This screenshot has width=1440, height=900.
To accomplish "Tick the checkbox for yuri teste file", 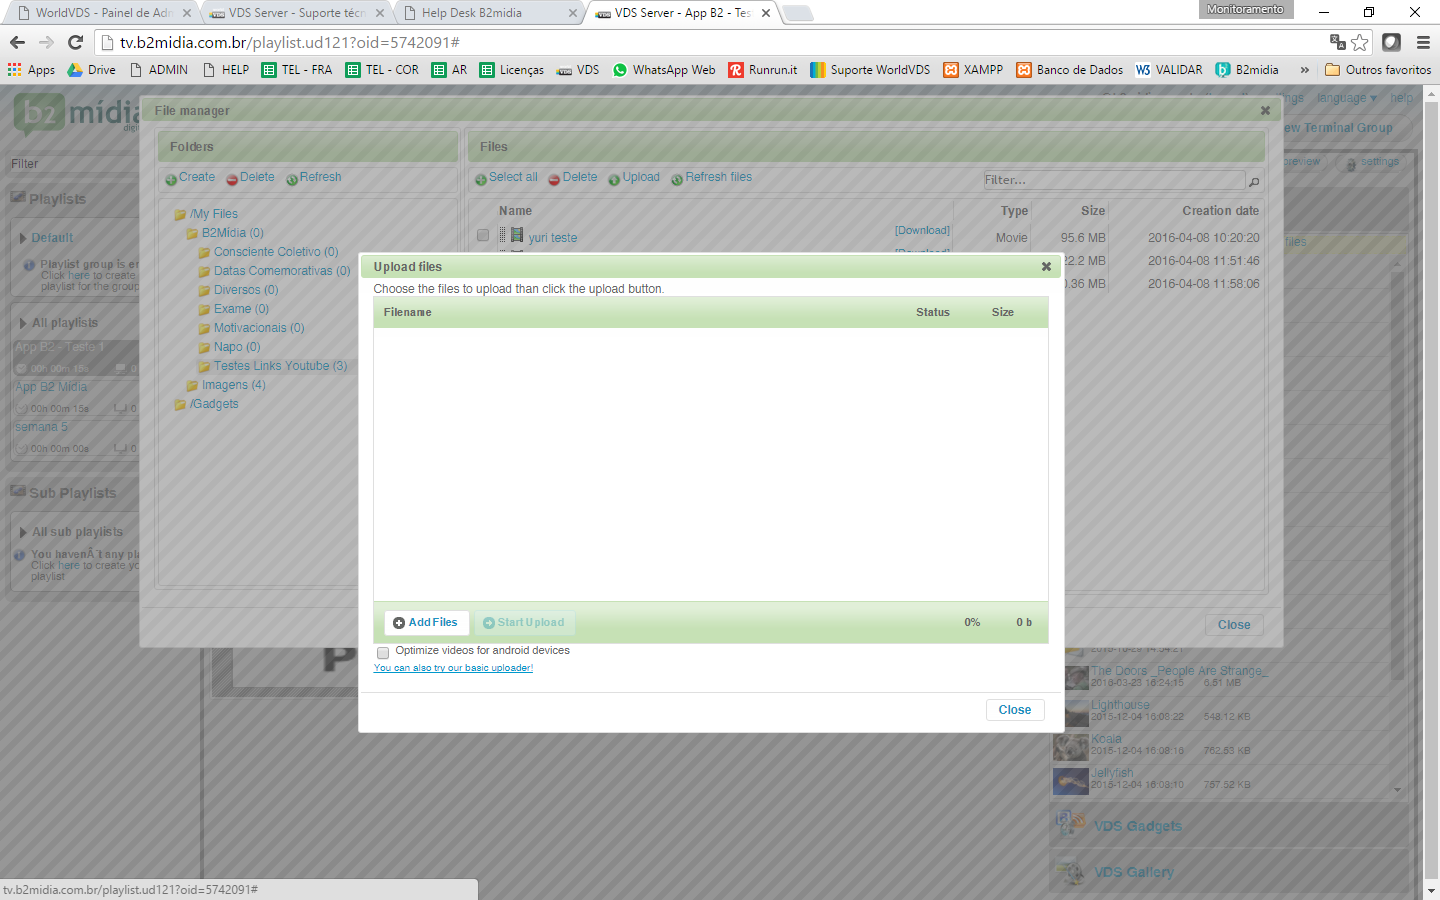I will tap(483, 236).
